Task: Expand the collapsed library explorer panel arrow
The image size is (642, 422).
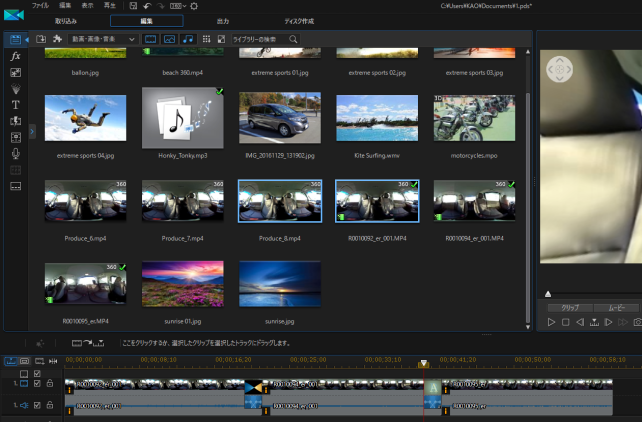Action: coord(32,131)
